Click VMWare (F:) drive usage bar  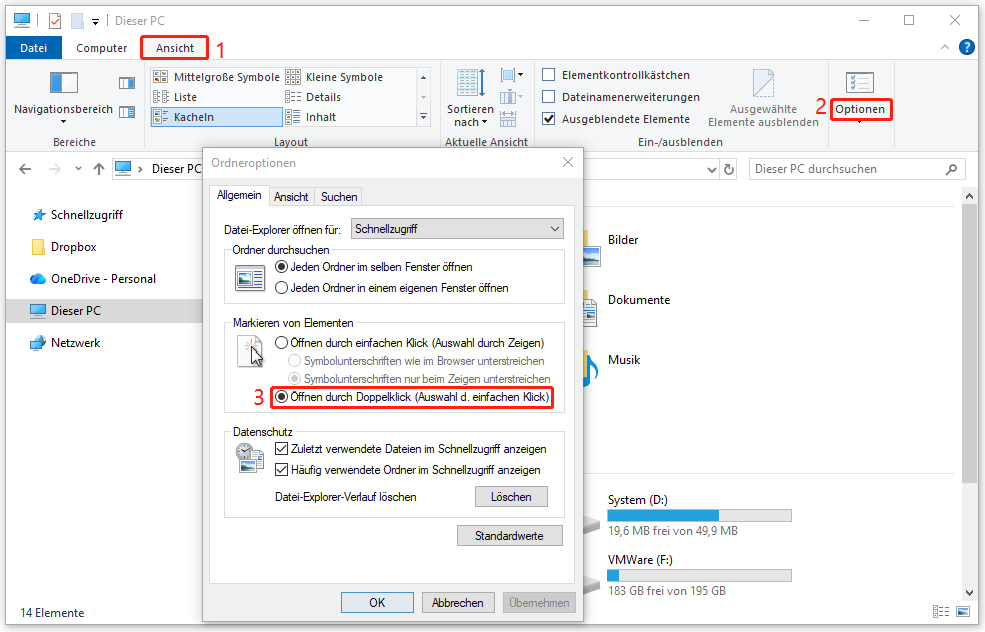pos(699,575)
